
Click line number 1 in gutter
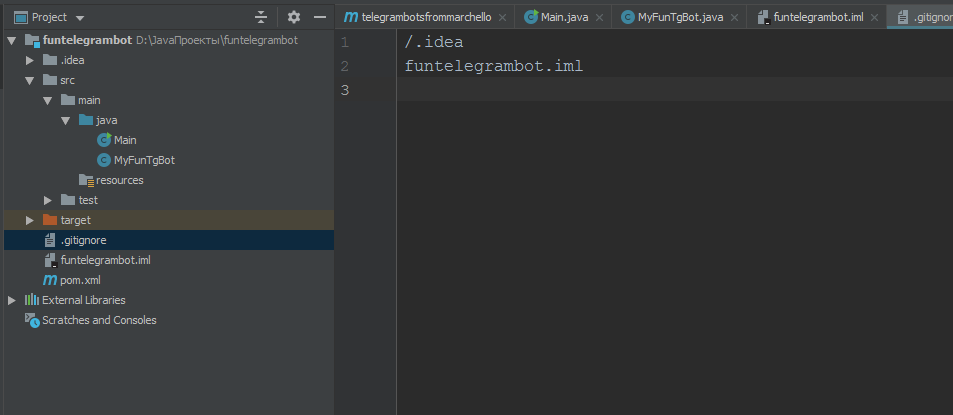click(346, 43)
